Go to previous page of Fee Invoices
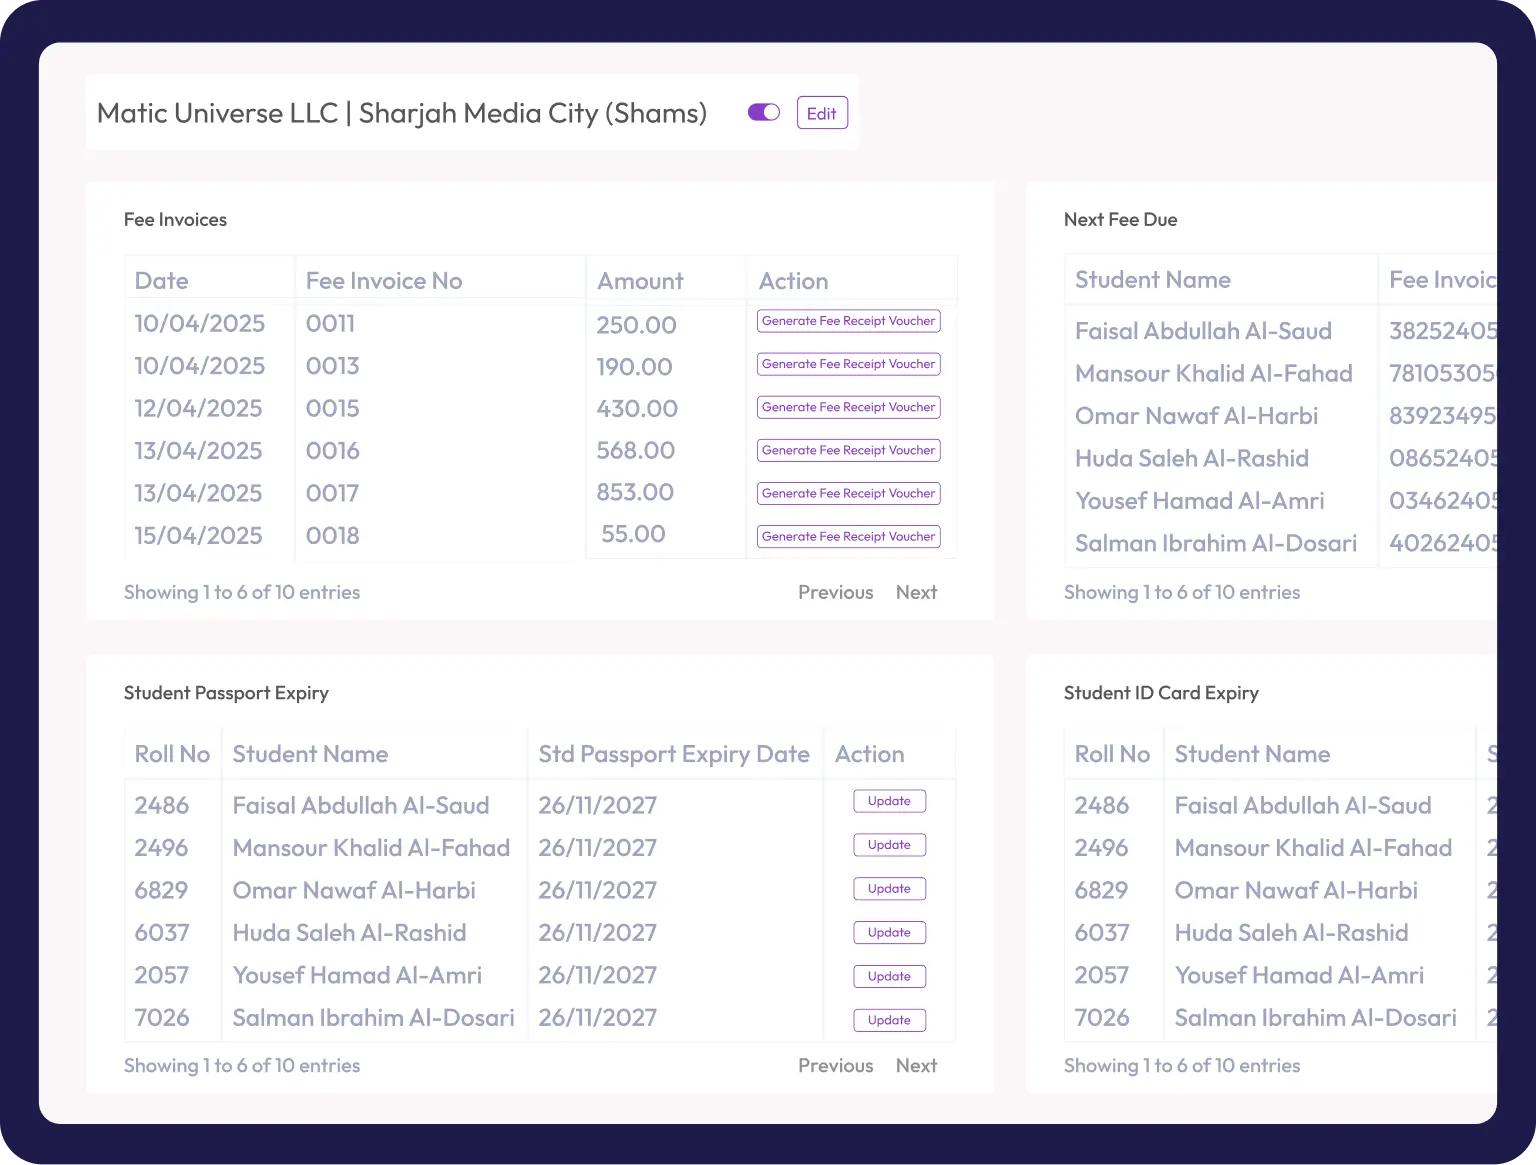The image size is (1536, 1165). pyautogui.click(x=835, y=592)
